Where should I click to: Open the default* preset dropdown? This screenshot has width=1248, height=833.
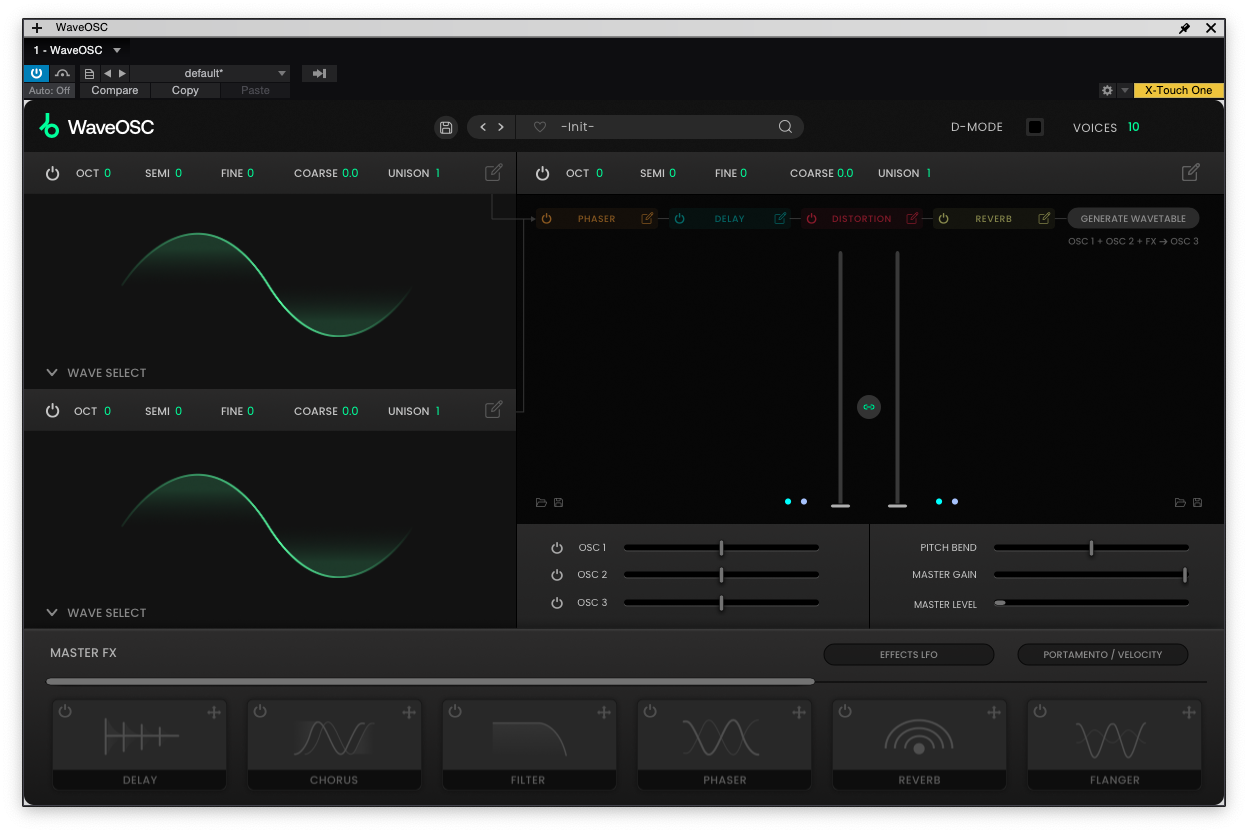pyautogui.click(x=210, y=73)
